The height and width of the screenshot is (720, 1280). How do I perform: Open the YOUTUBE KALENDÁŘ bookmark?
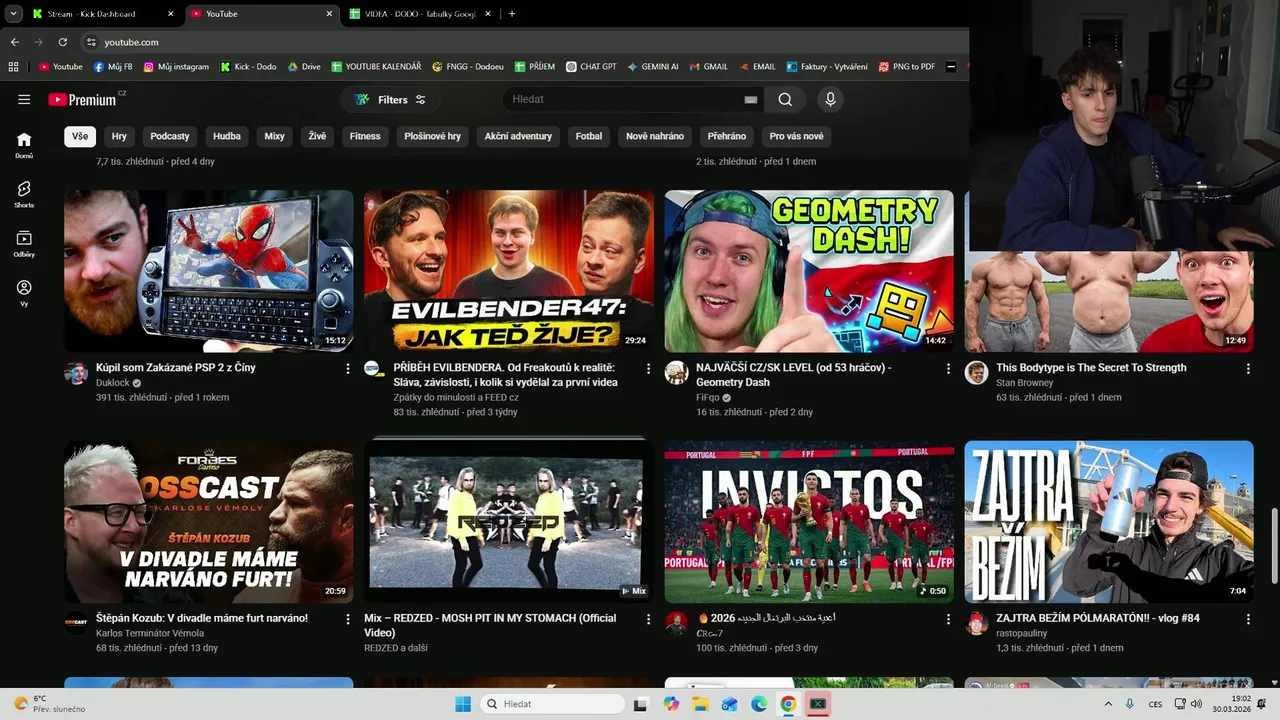[x=376, y=67]
